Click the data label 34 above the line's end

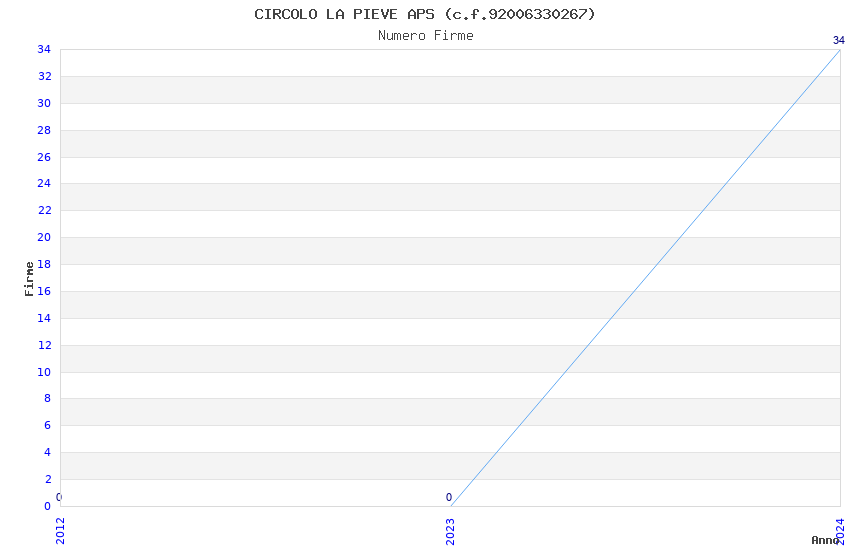838,40
